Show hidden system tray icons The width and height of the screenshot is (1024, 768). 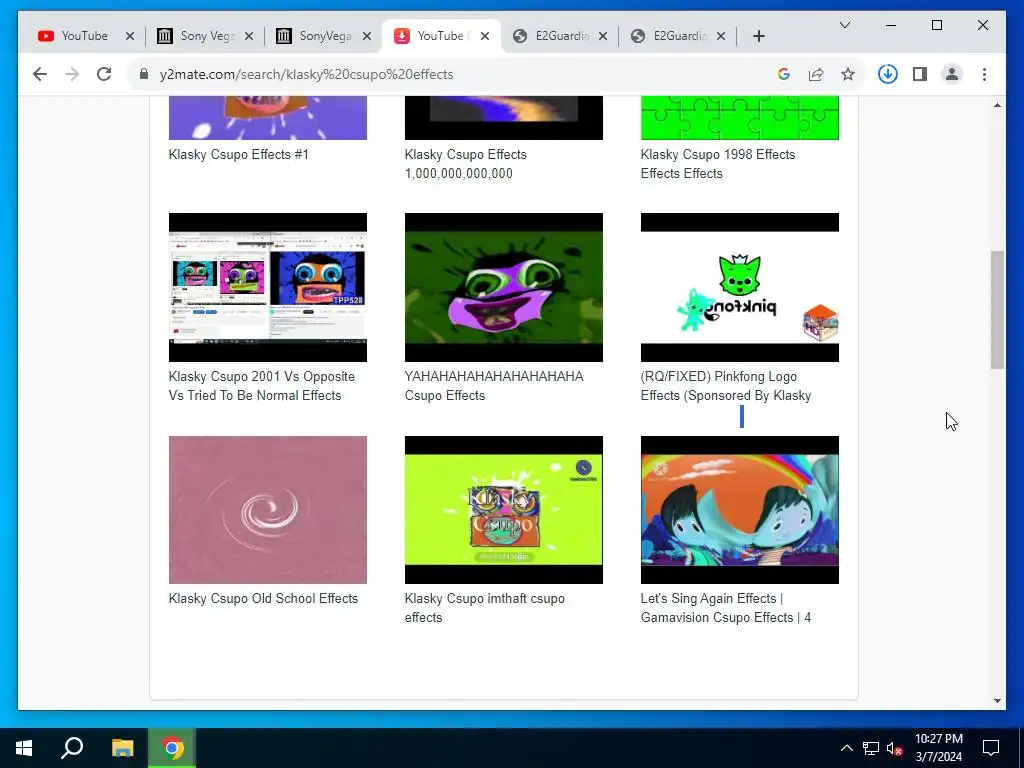pyautogui.click(x=846, y=748)
